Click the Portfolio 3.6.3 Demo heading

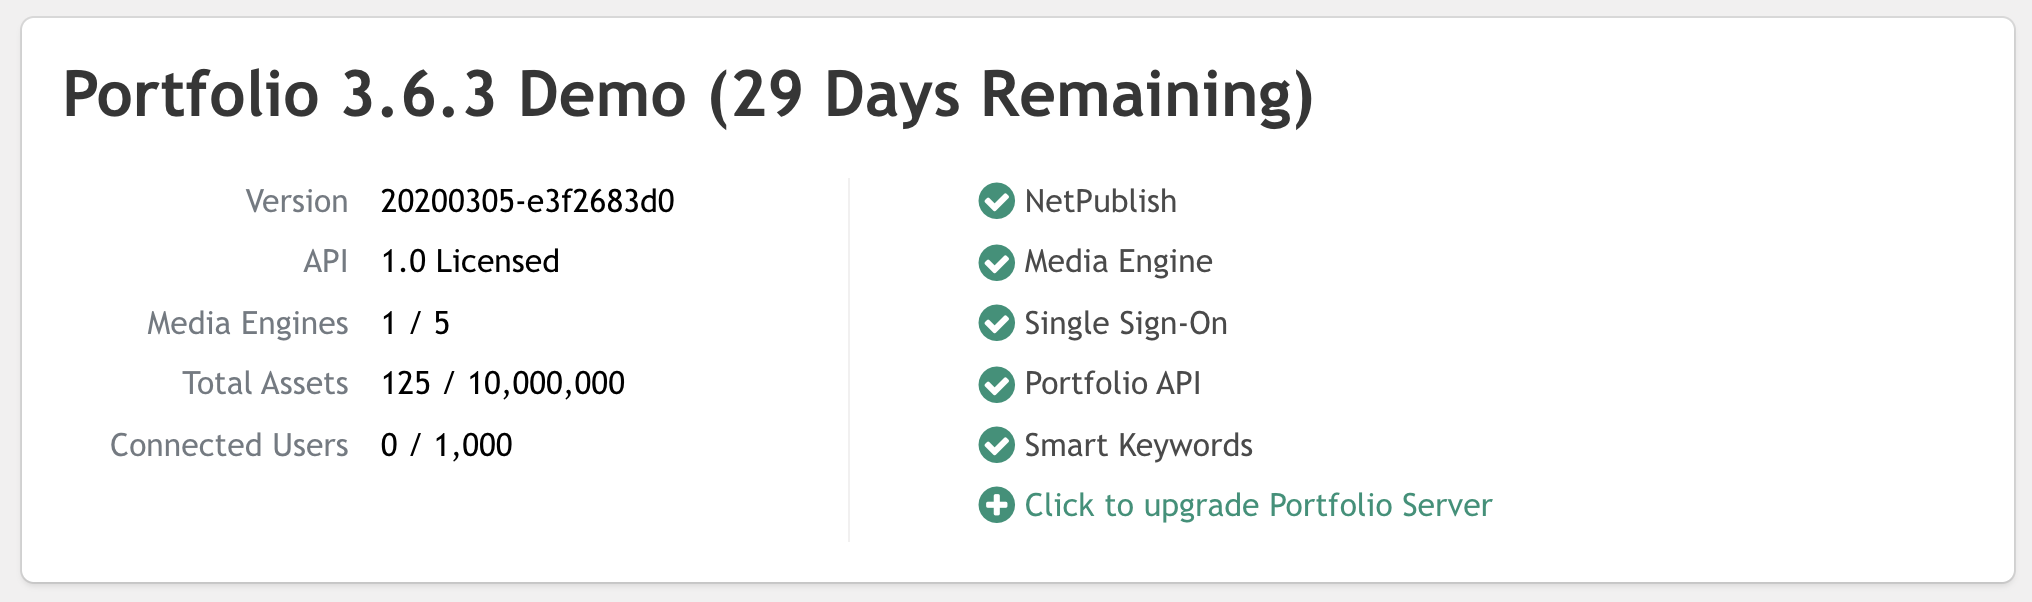[x=687, y=95]
